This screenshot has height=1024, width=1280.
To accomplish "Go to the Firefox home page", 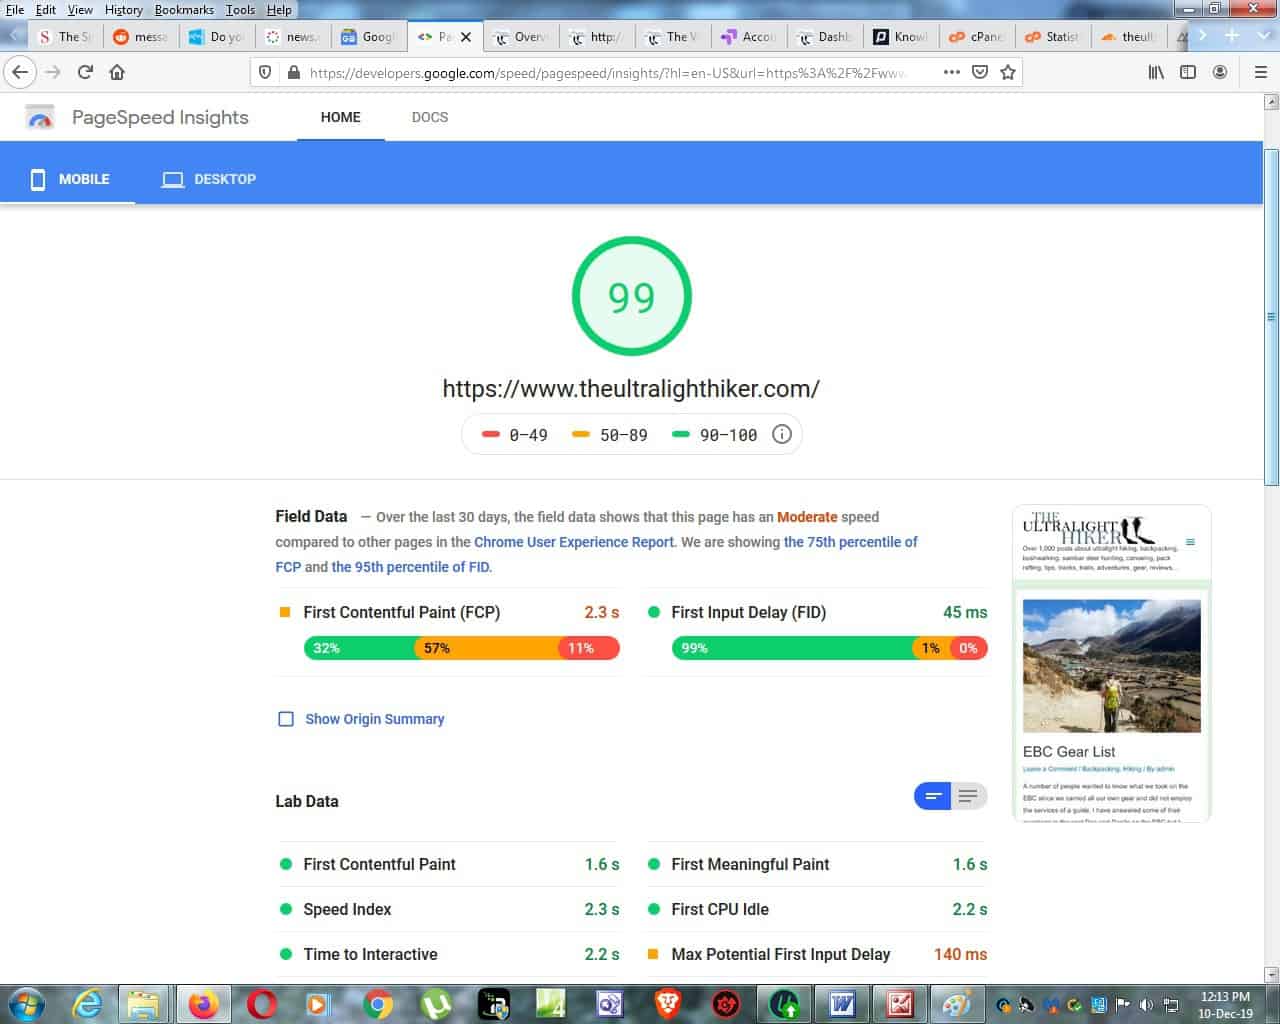I will pyautogui.click(x=117, y=72).
